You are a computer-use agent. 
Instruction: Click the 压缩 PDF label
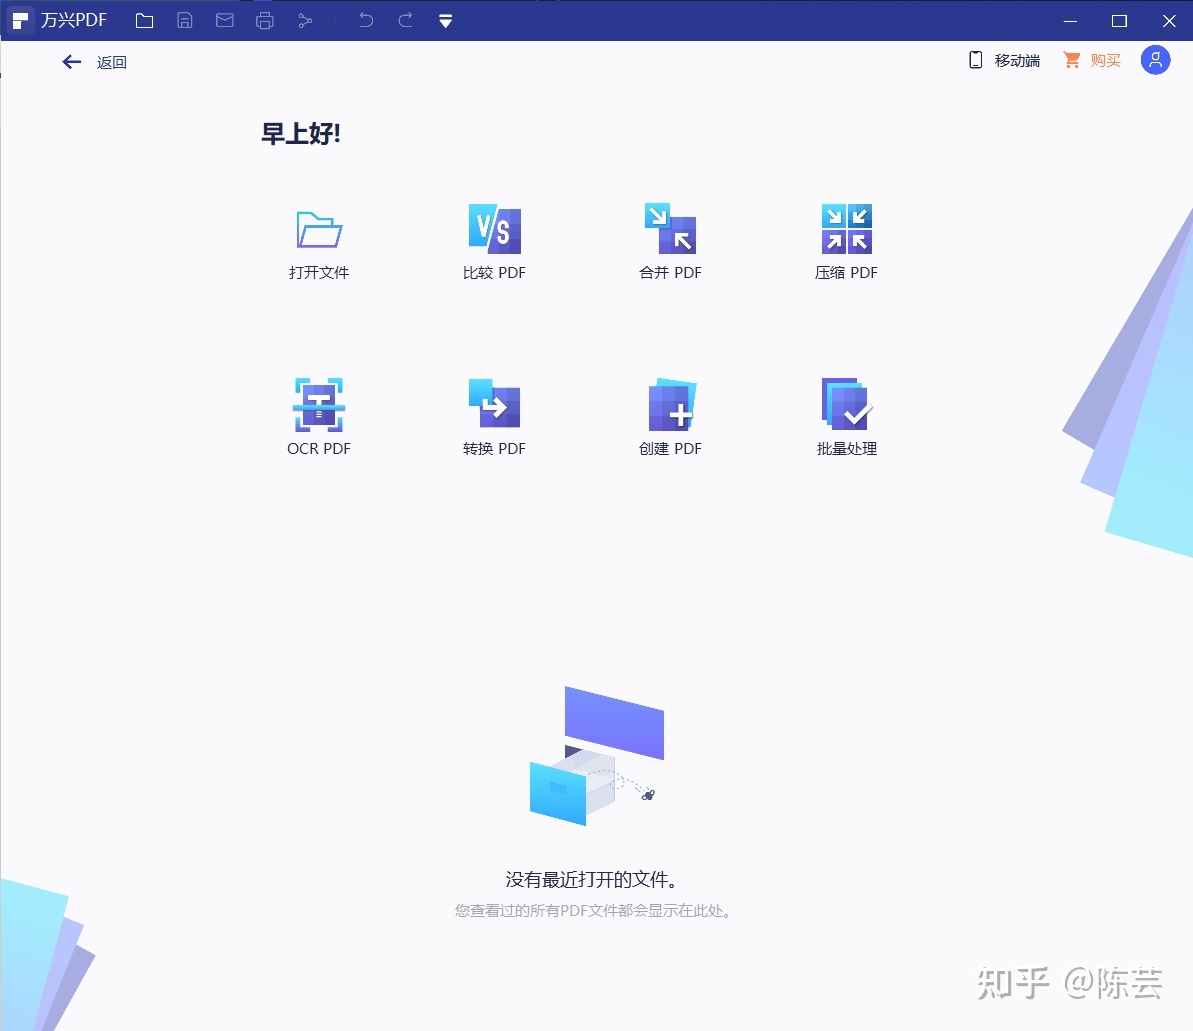click(846, 272)
